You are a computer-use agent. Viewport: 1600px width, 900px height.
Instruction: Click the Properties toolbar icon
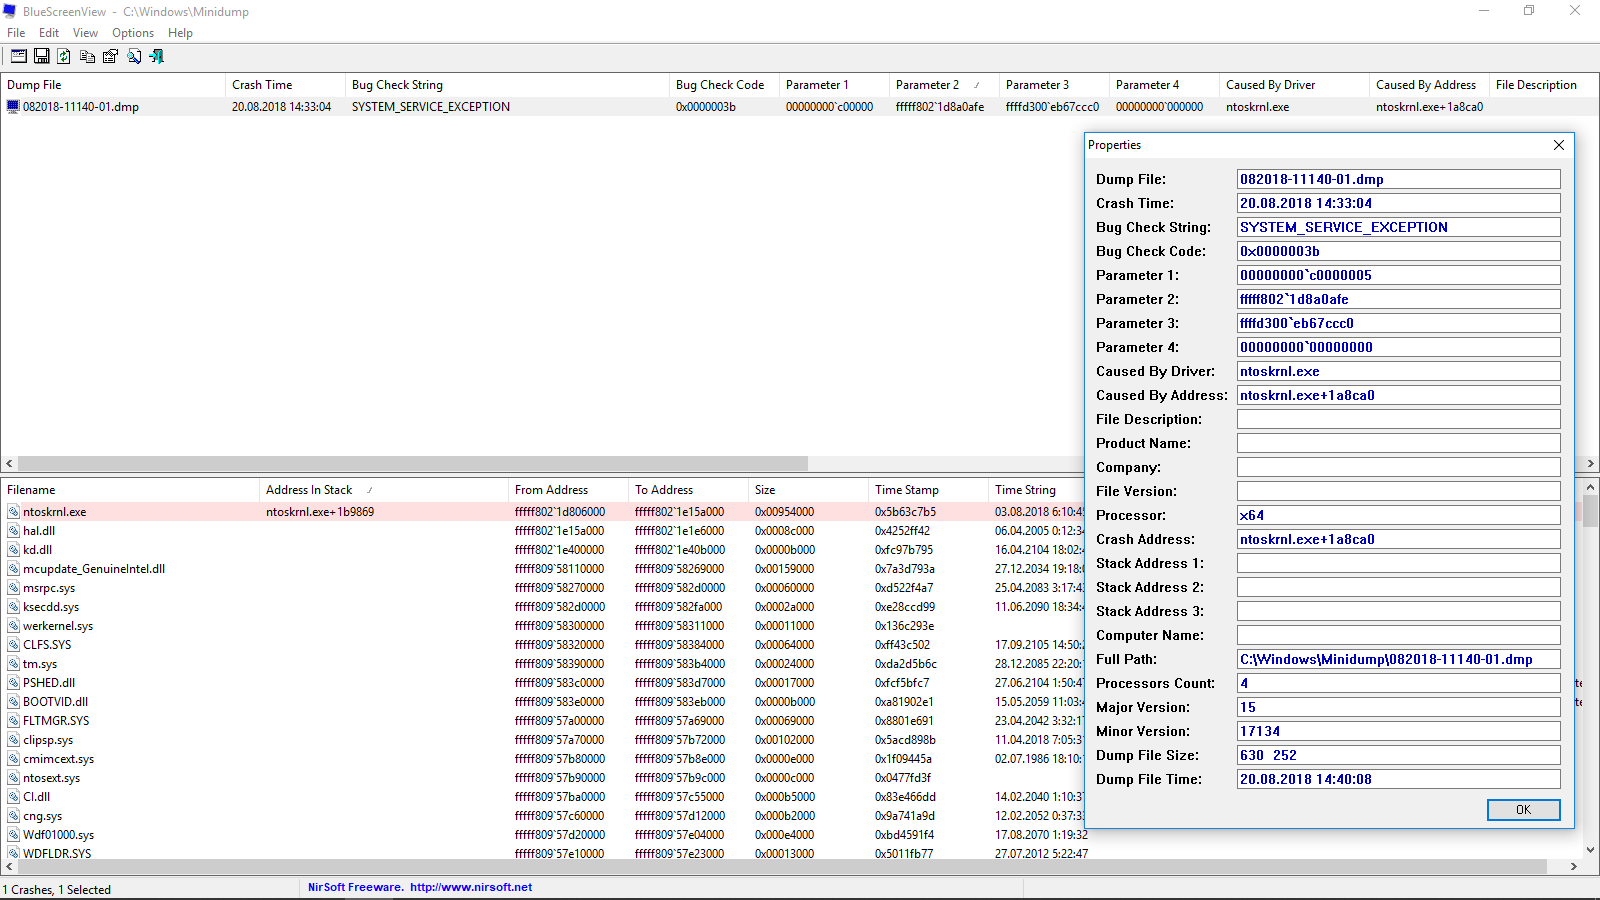(110, 57)
